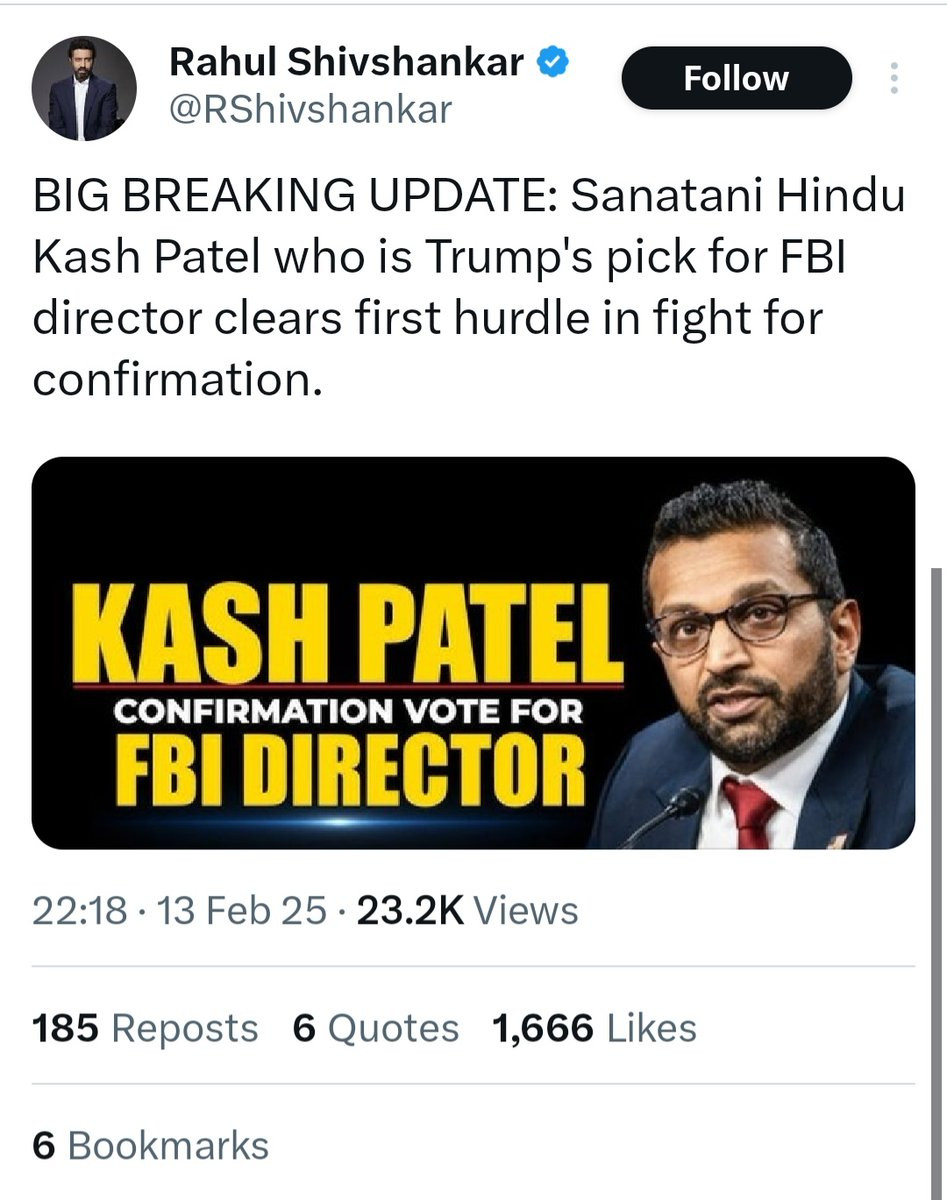
Task: Click the man's eyeglasses in the photo
Action: [740, 624]
